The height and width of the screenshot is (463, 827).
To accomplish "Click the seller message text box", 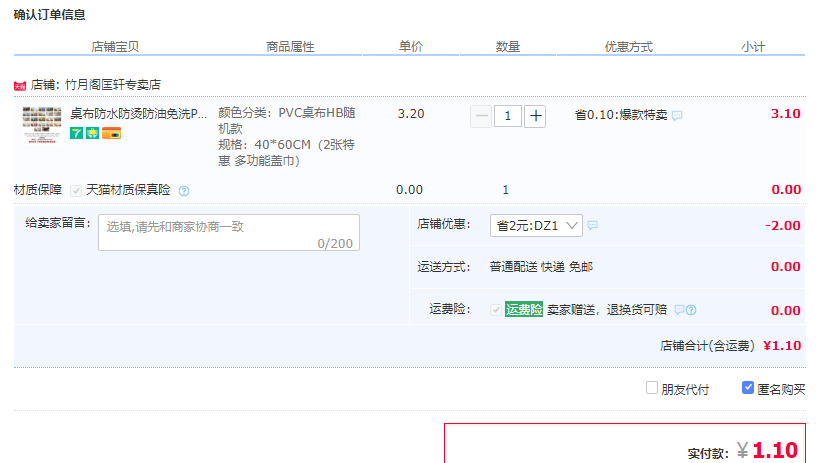I will pyautogui.click(x=229, y=233).
